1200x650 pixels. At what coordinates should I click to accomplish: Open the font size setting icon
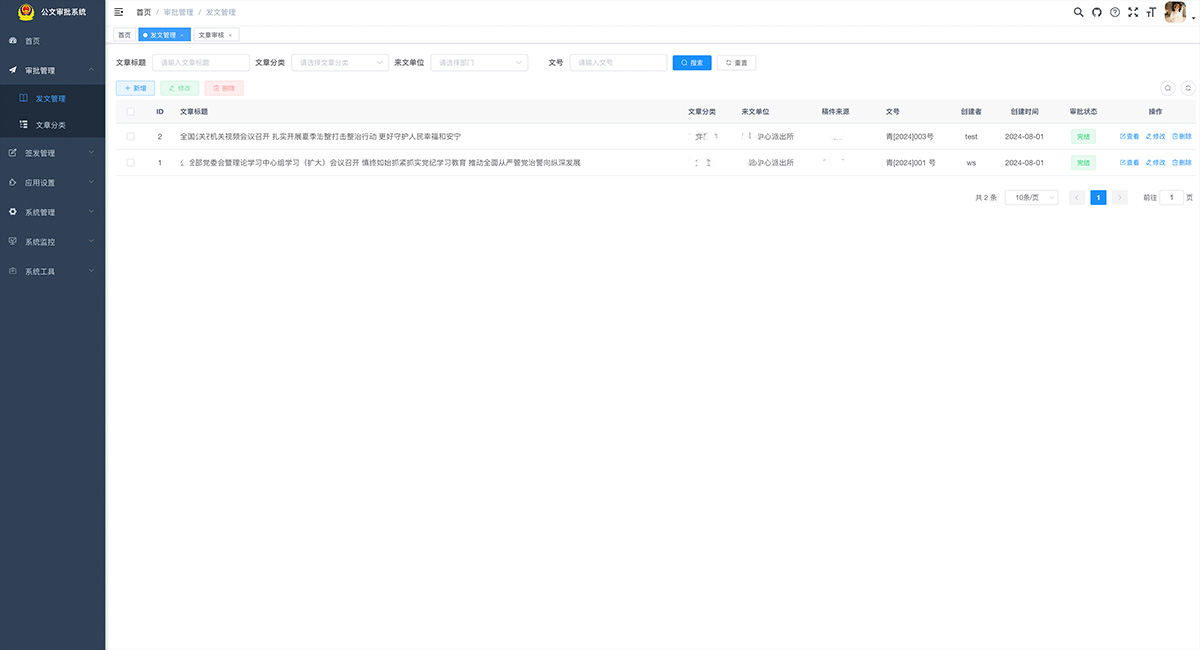pos(1151,12)
